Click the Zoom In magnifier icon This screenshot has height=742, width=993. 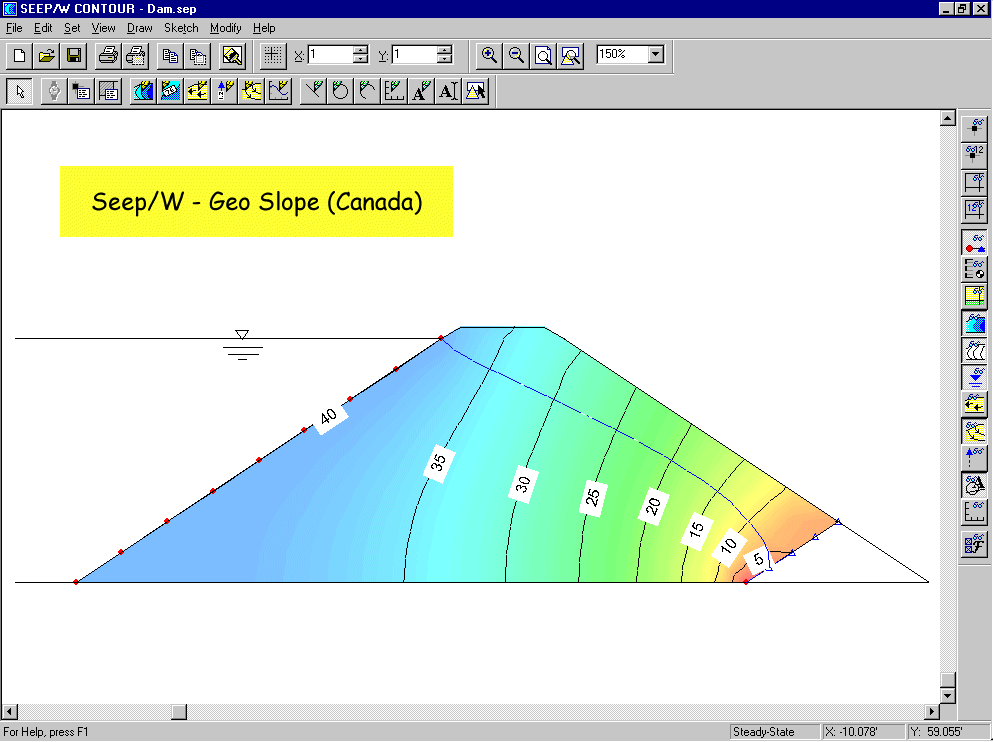pyautogui.click(x=489, y=55)
